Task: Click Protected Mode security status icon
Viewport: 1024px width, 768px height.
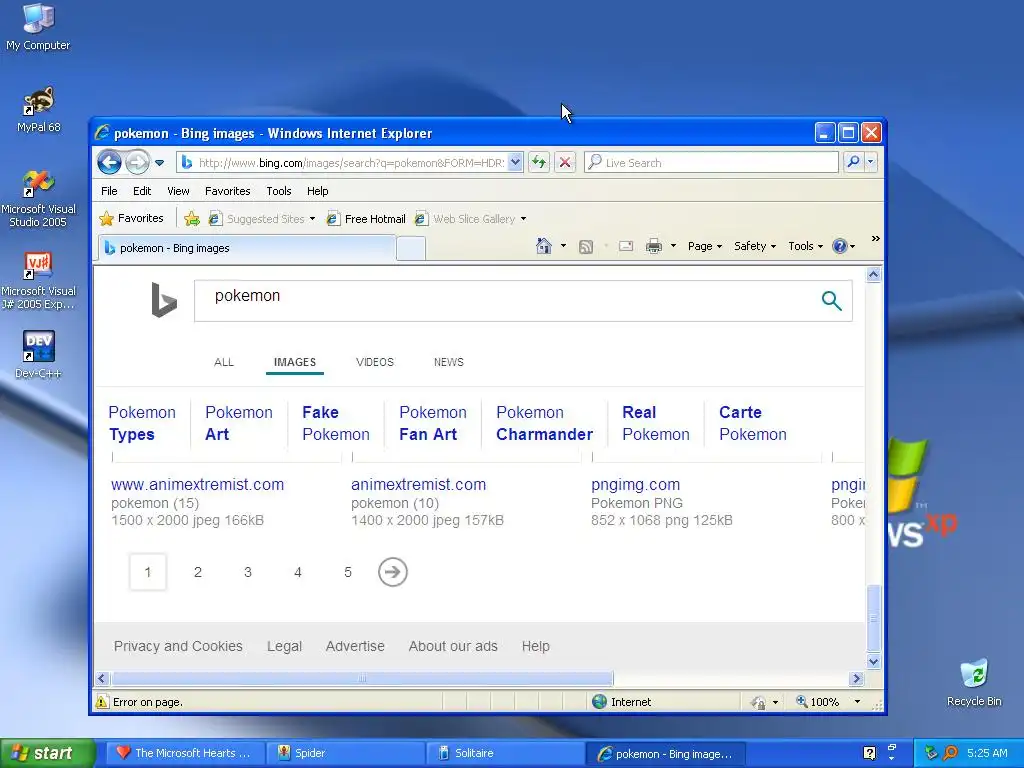Action: [758, 702]
